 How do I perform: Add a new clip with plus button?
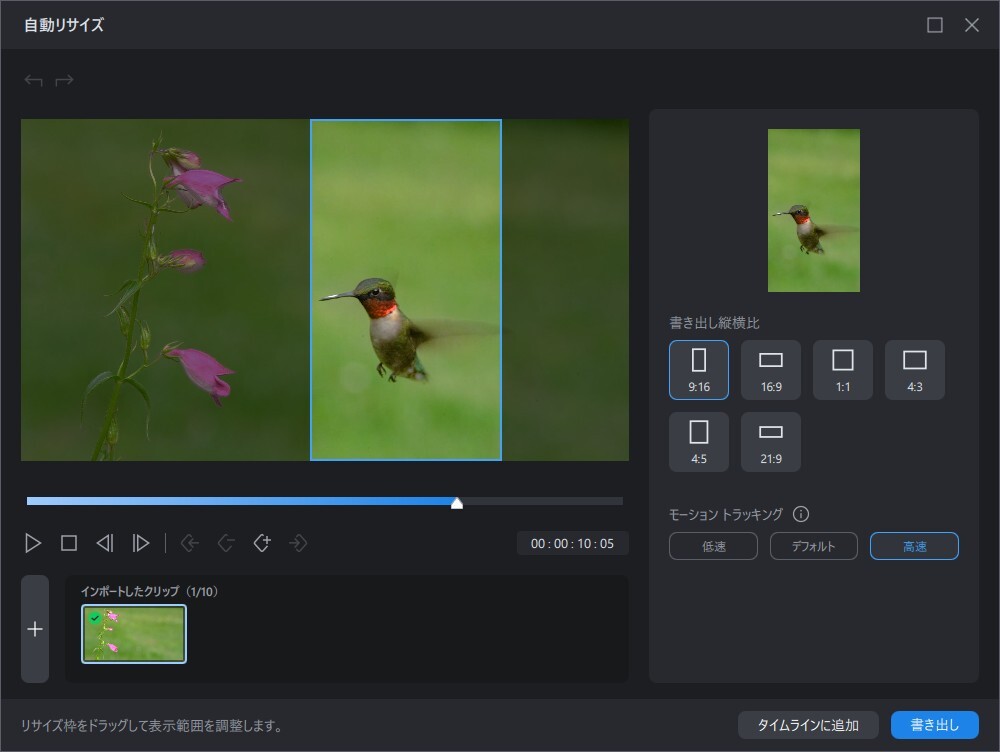[x=35, y=629]
